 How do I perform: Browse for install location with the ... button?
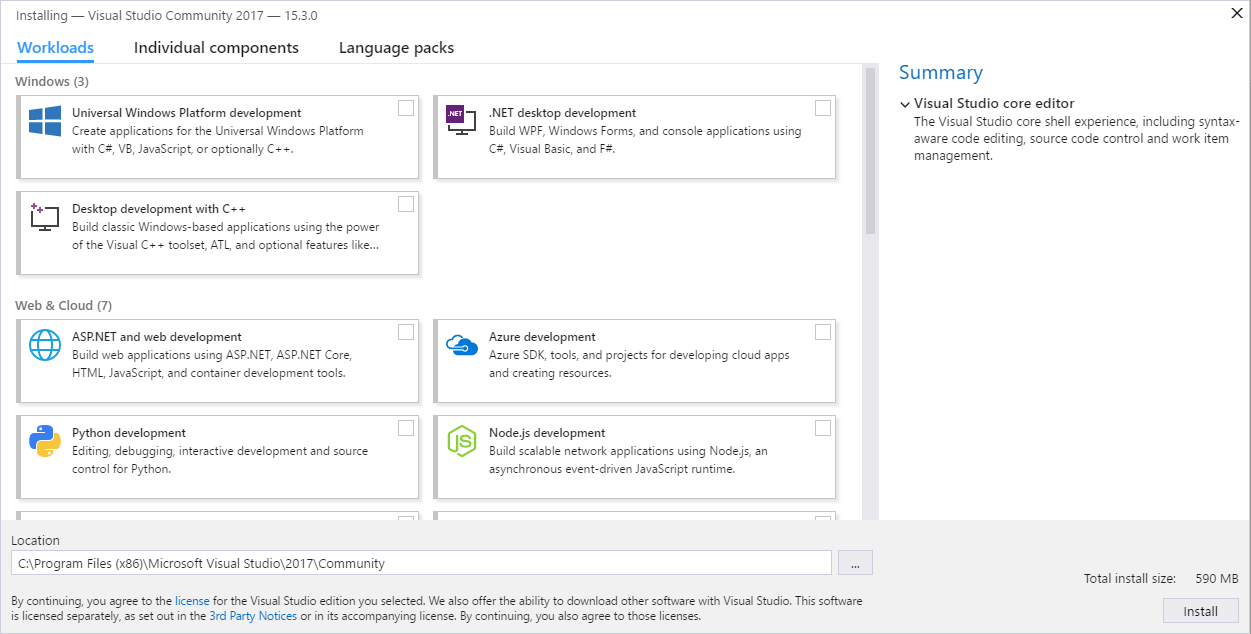(855, 563)
